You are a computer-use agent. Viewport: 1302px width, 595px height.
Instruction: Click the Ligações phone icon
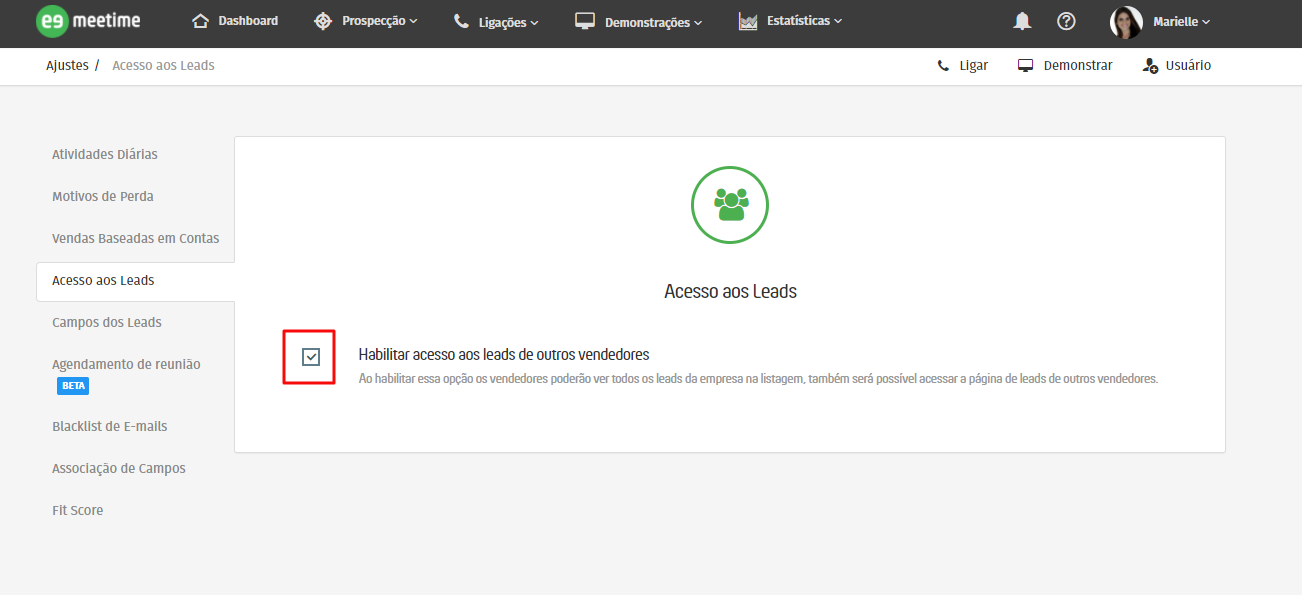(x=461, y=21)
